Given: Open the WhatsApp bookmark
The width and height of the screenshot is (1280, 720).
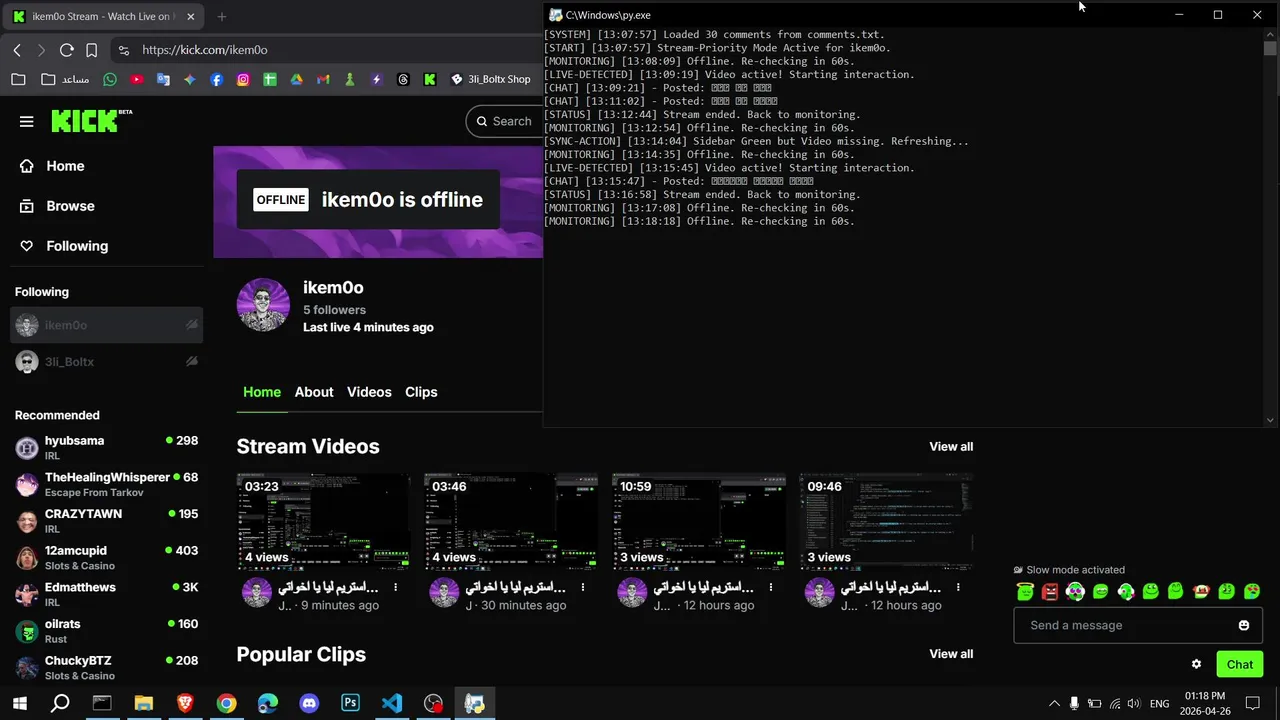Looking at the screenshot, I should (x=110, y=79).
